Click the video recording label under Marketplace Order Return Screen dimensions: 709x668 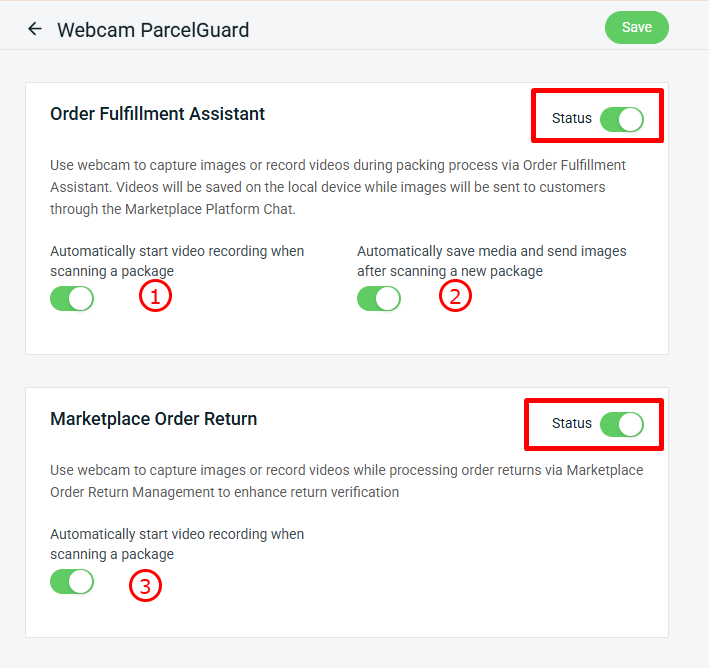(177, 544)
